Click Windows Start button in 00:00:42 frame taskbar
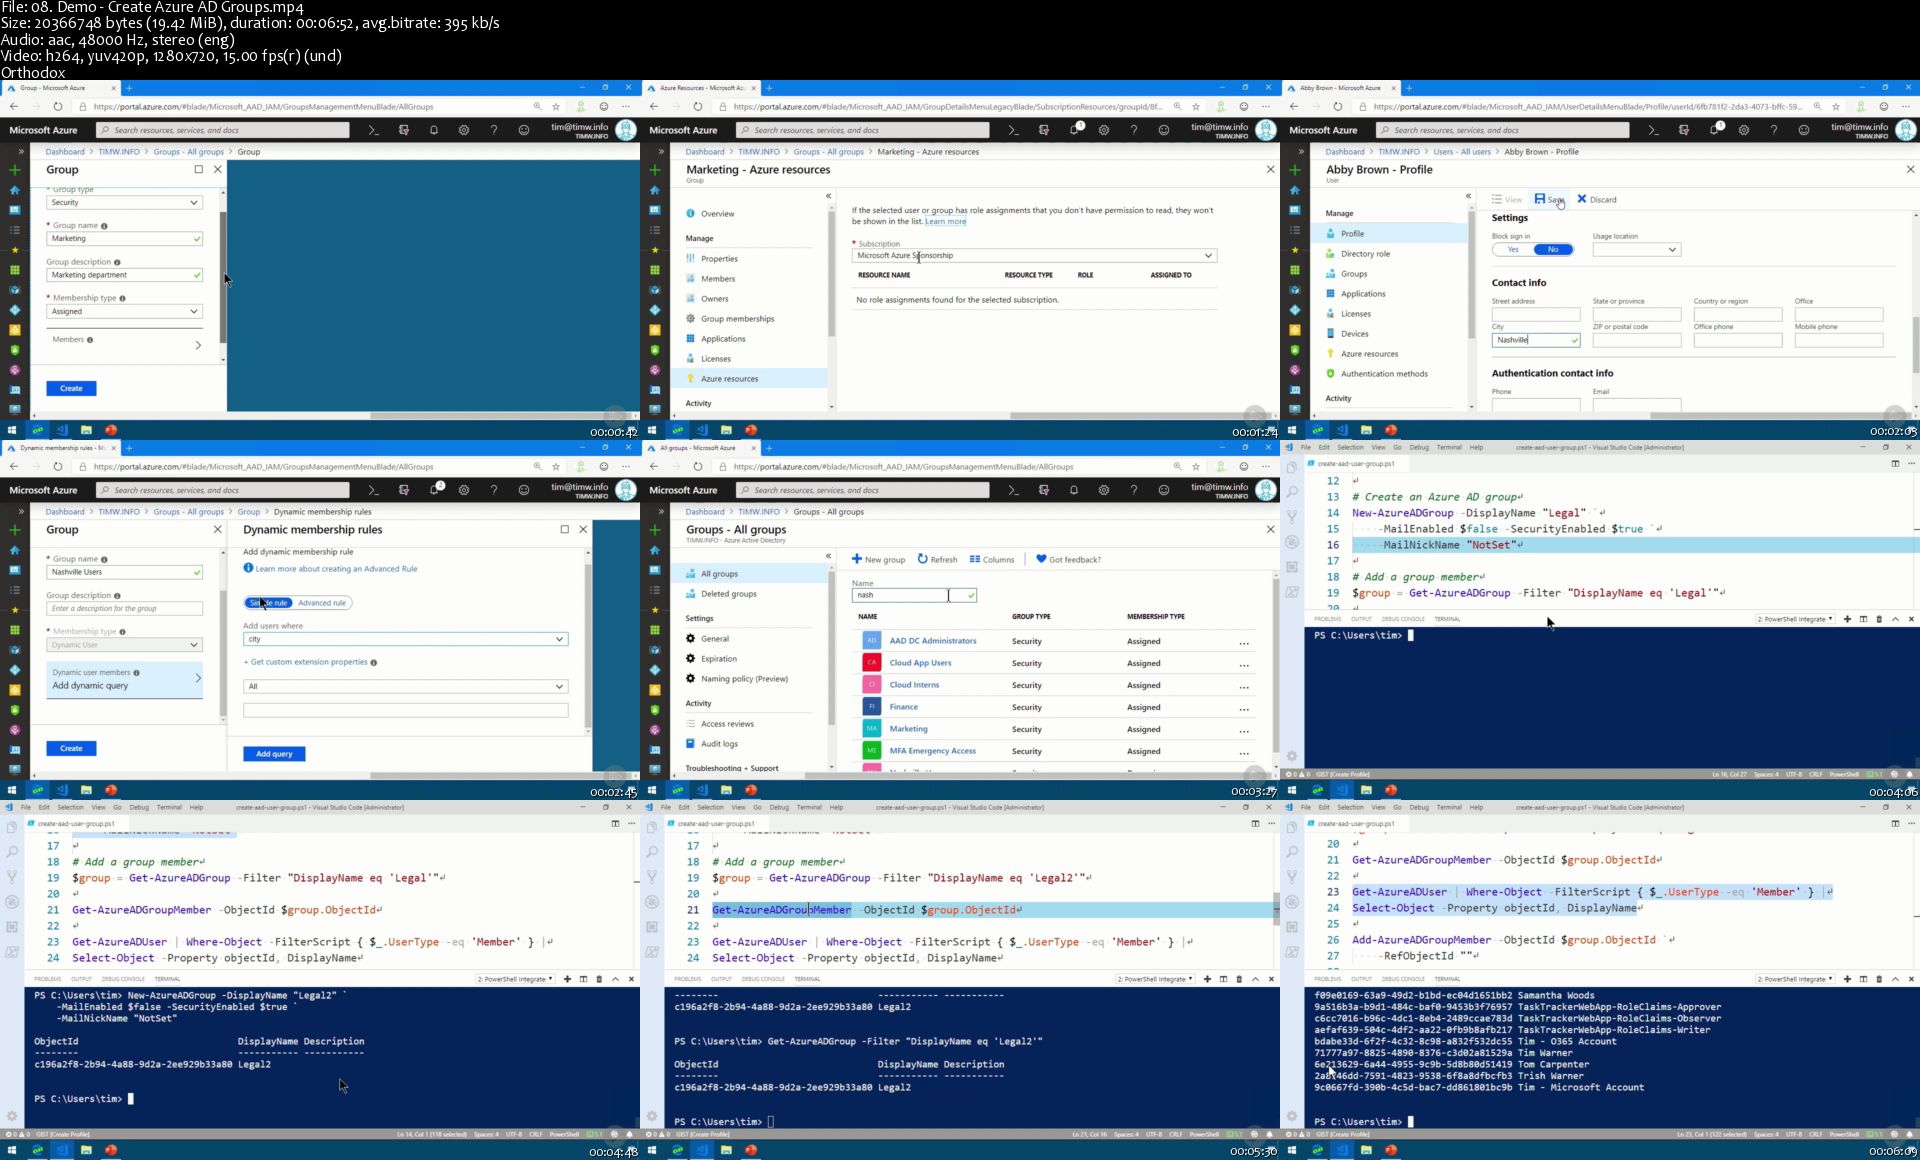Image resolution: width=1920 pixels, height=1160 pixels. [12, 430]
